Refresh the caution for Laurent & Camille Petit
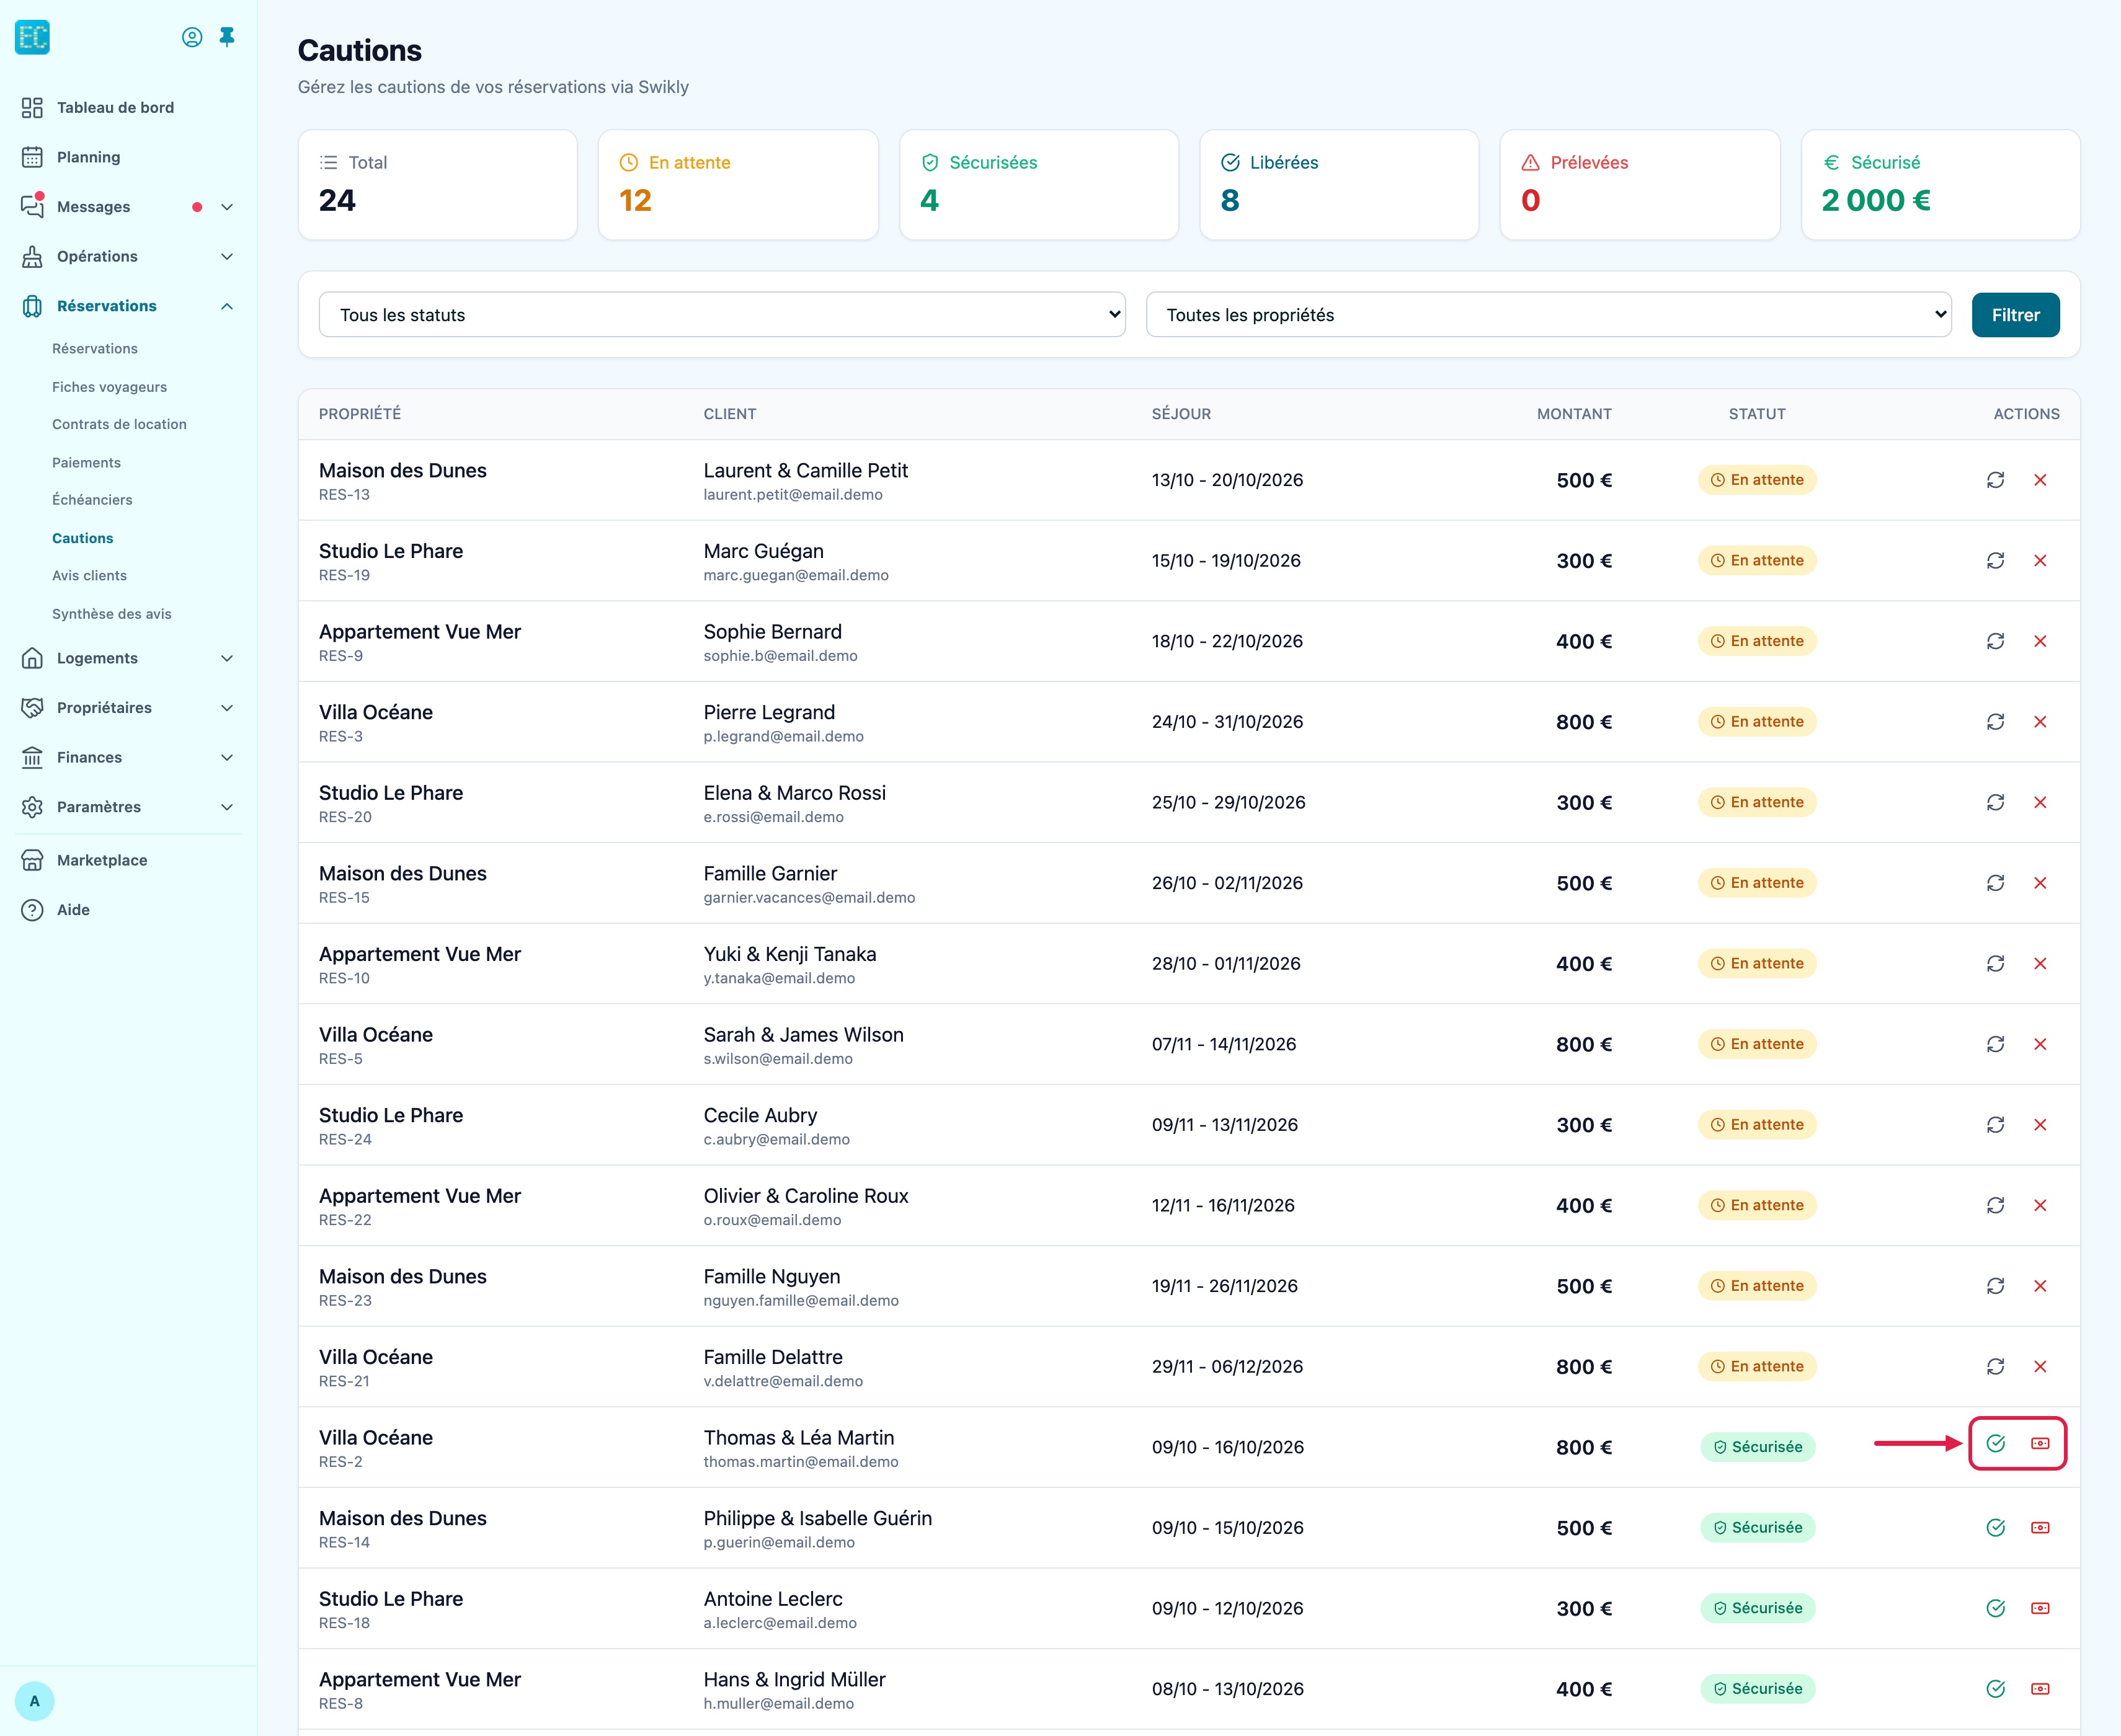Screen dimensions: 2121x1736 point(1995,480)
